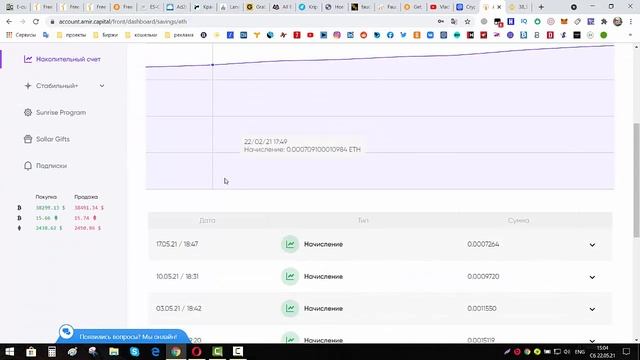This screenshot has width=640, height=360.
Task: Open Skype from the taskbar
Action: (x=135, y=351)
